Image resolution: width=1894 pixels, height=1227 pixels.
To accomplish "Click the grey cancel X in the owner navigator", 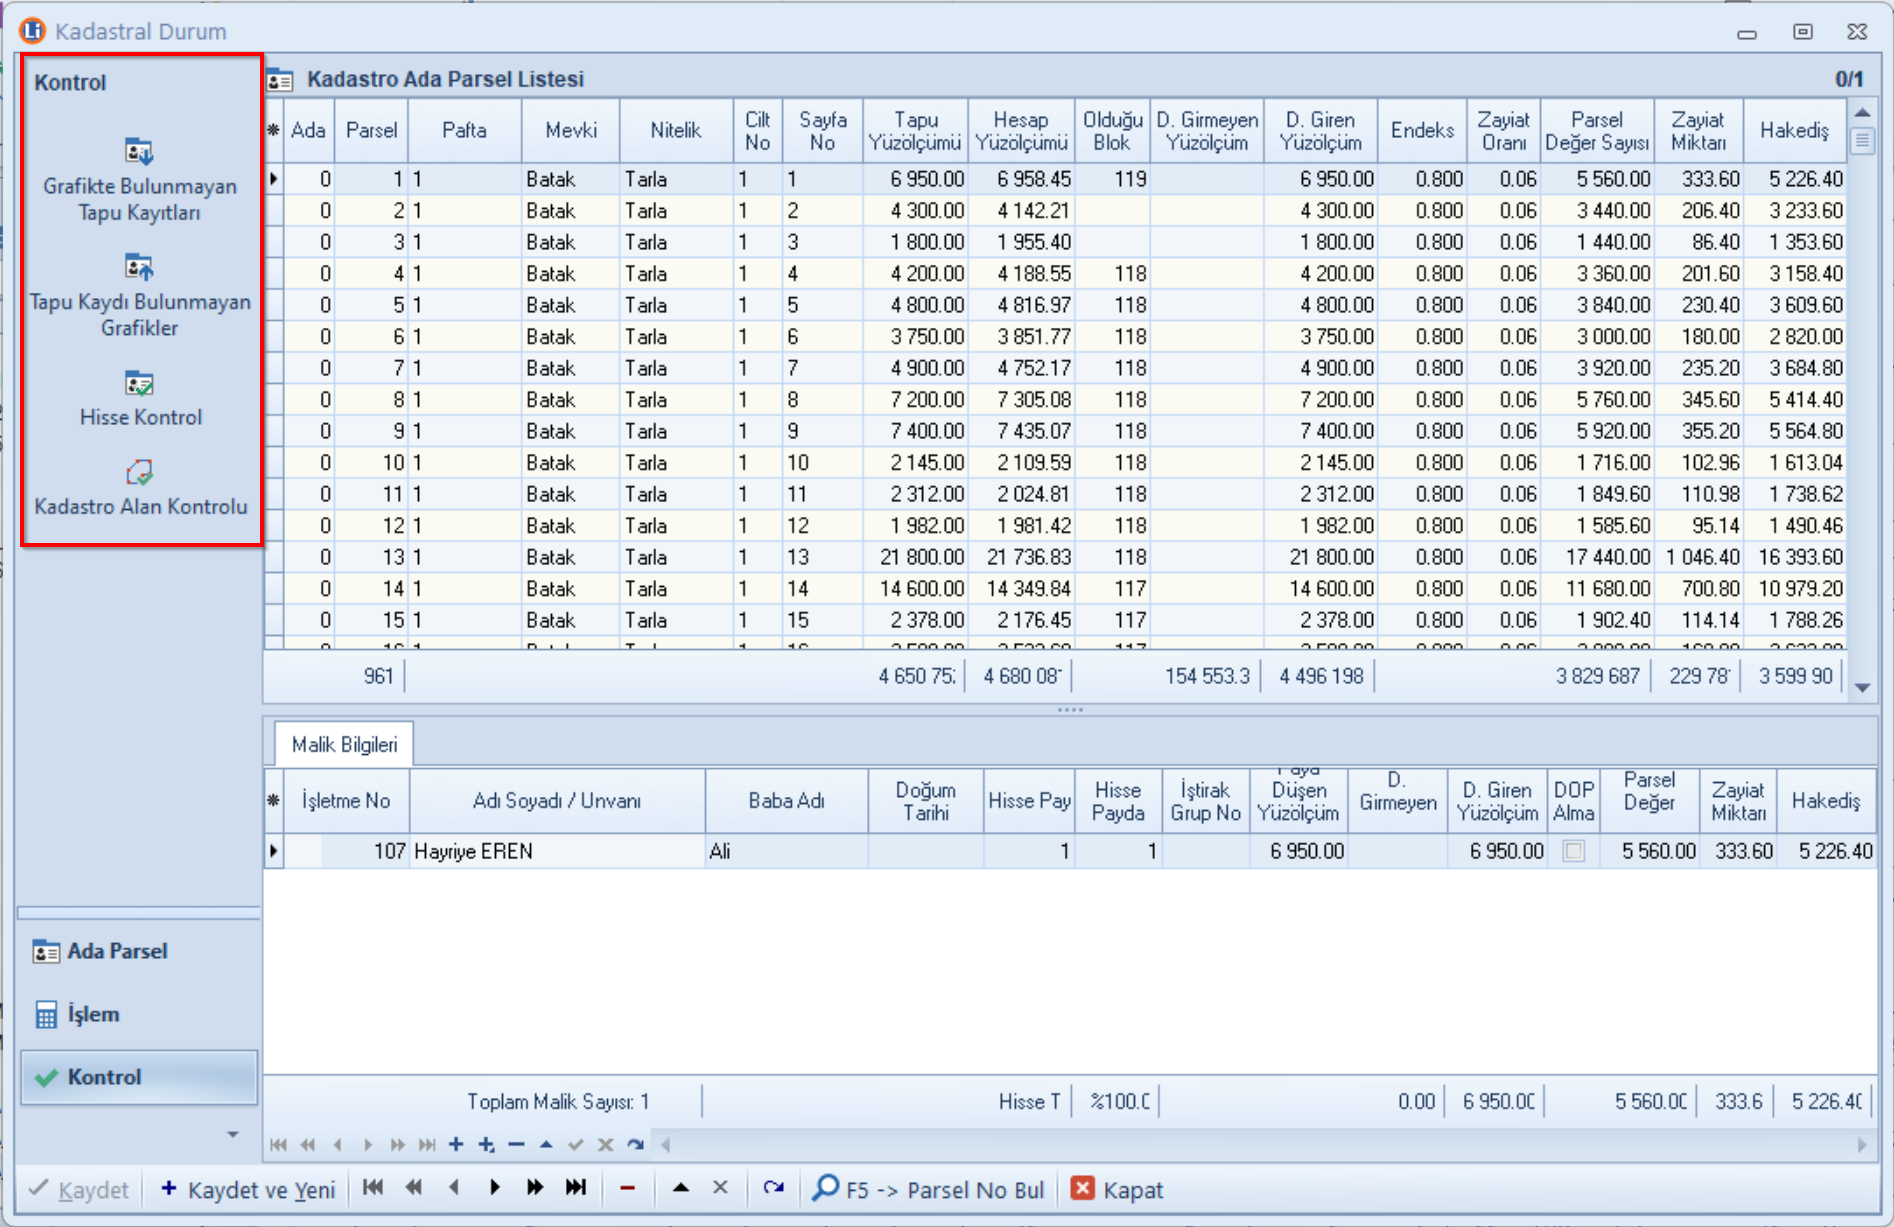I will tap(605, 1145).
